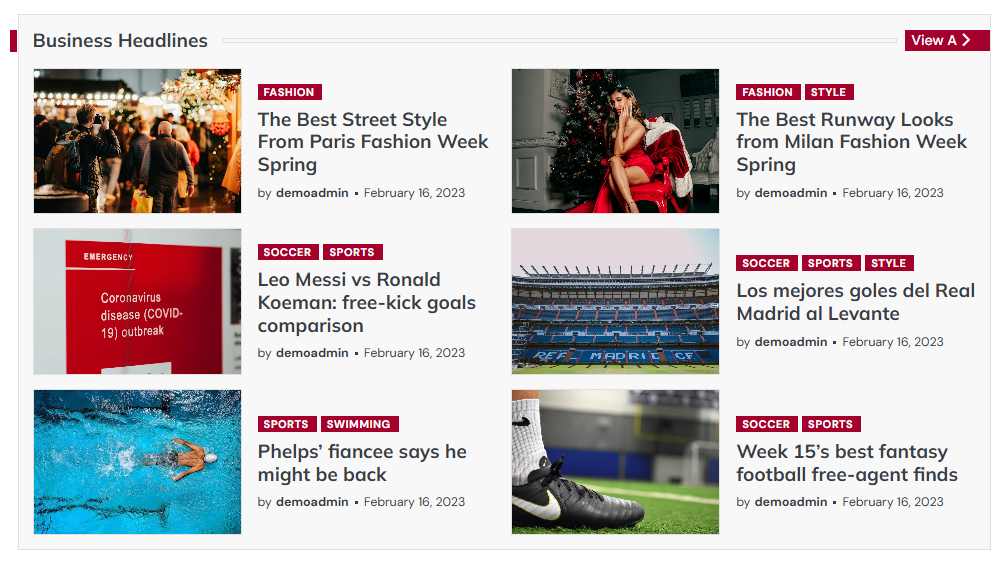The height and width of the screenshot is (564, 1005).
Task: Select the SOCCER tag above the Messi article
Action: (288, 252)
